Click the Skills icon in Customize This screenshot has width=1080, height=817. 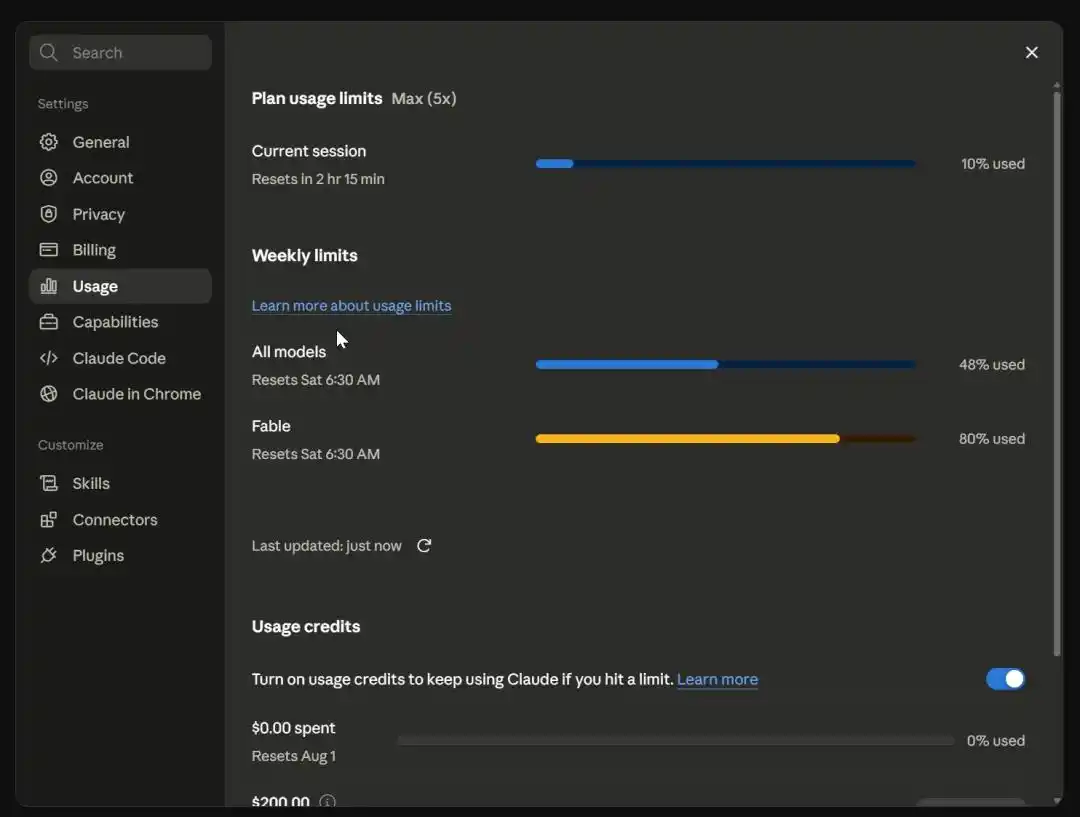coord(49,484)
